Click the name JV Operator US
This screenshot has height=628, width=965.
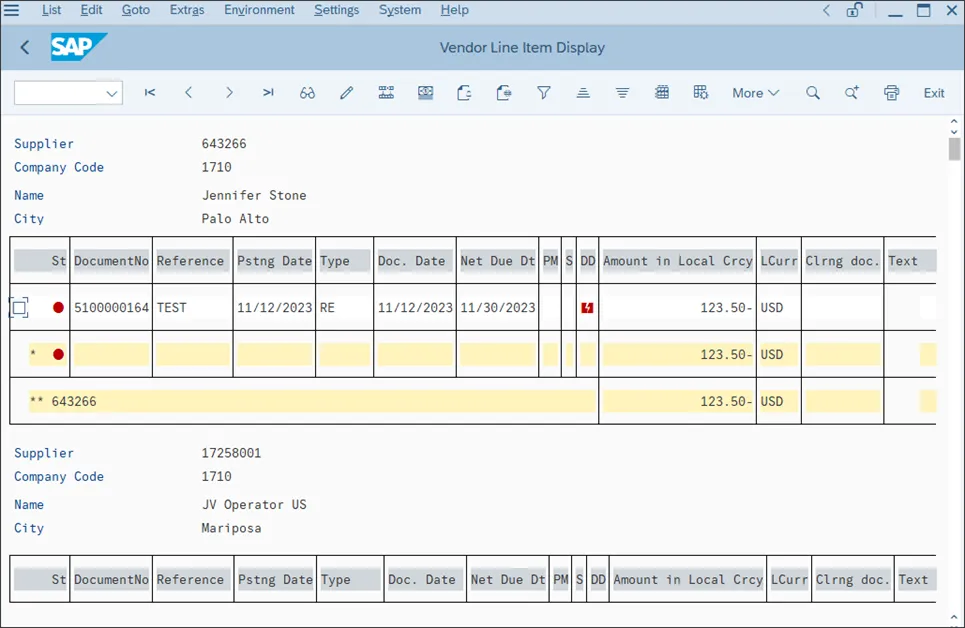(x=254, y=504)
